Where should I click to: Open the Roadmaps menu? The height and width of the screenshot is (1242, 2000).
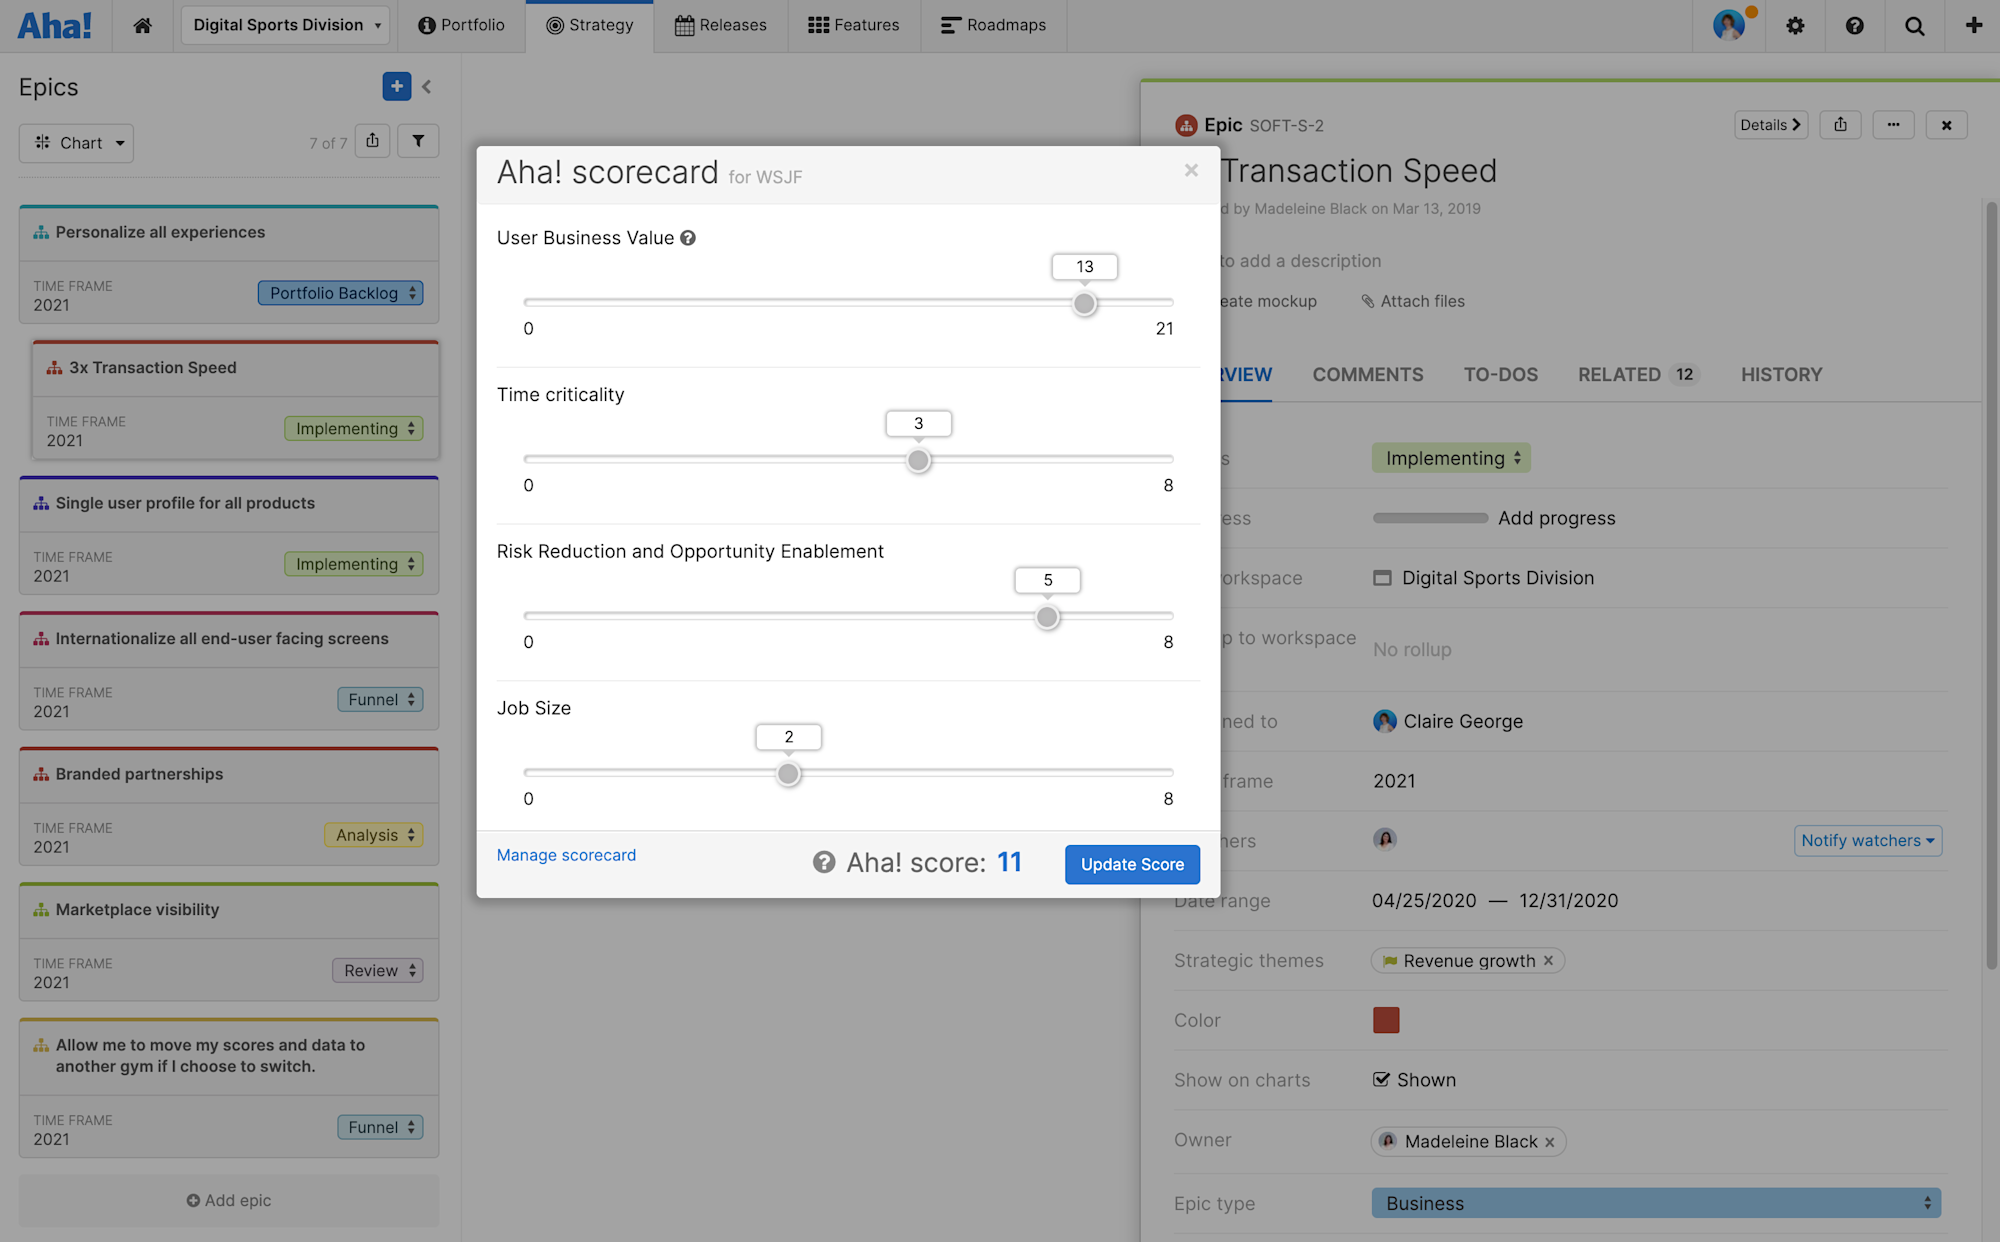[993, 26]
